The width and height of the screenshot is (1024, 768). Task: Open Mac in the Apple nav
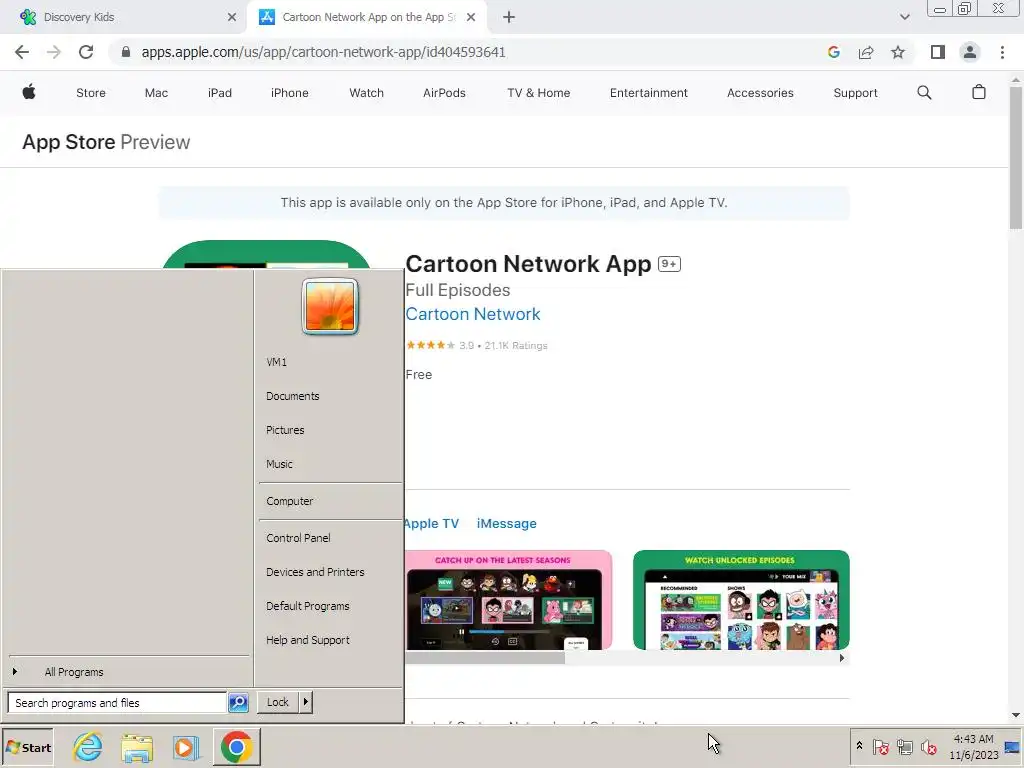click(156, 93)
